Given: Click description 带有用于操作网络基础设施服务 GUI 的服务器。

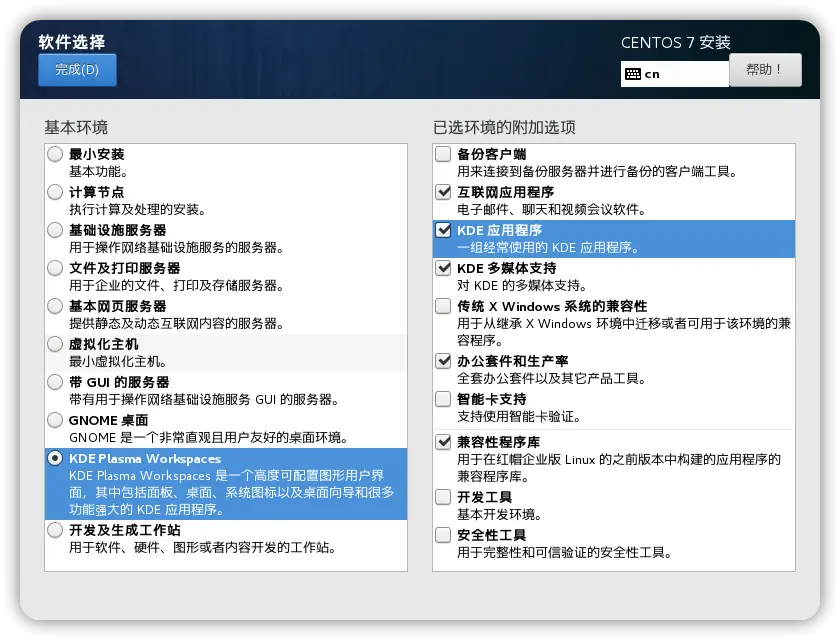Looking at the screenshot, I should 204,400.
